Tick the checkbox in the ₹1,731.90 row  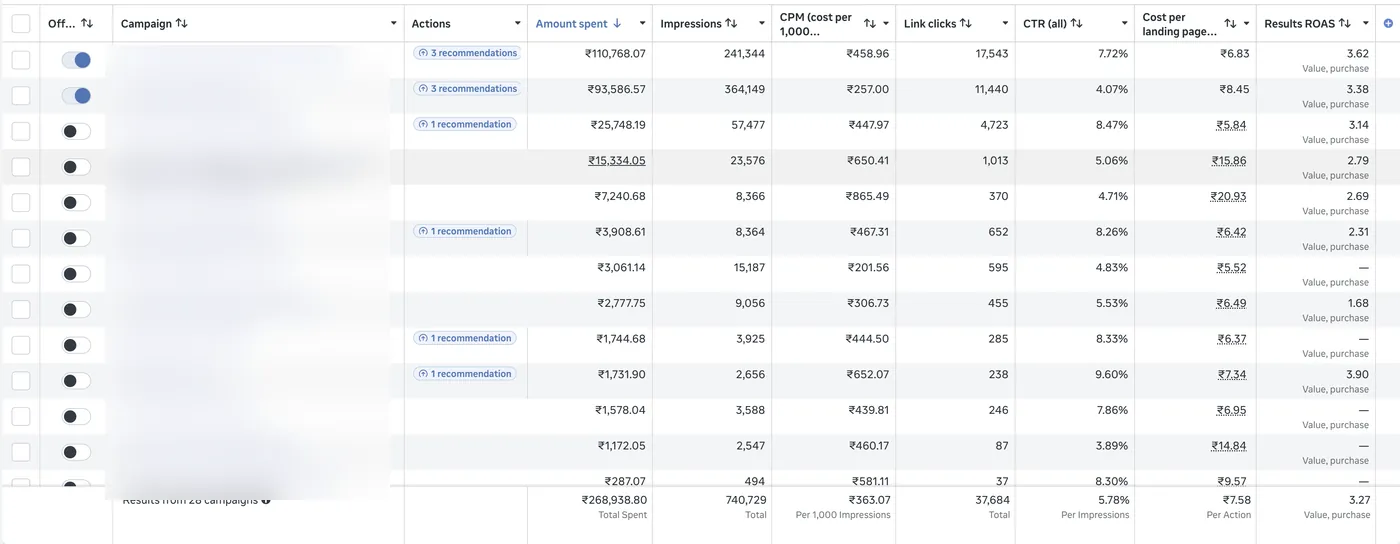tap(21, 381)
